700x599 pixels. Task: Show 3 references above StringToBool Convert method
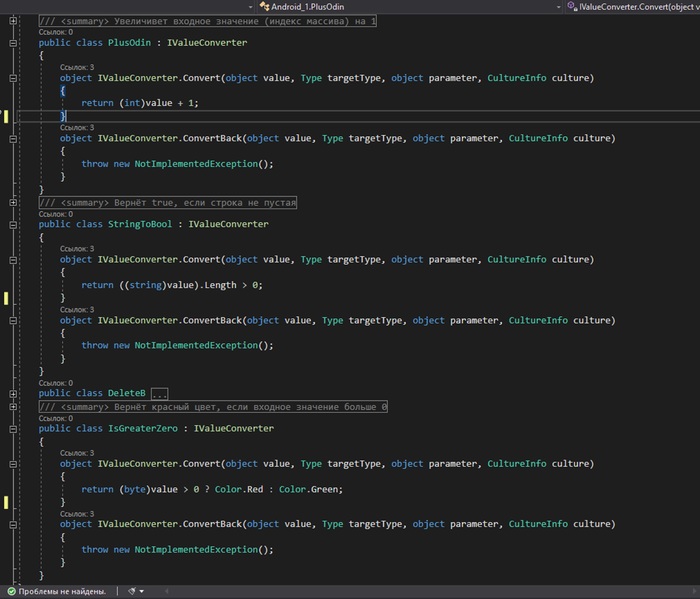click(x=77, y=248)
